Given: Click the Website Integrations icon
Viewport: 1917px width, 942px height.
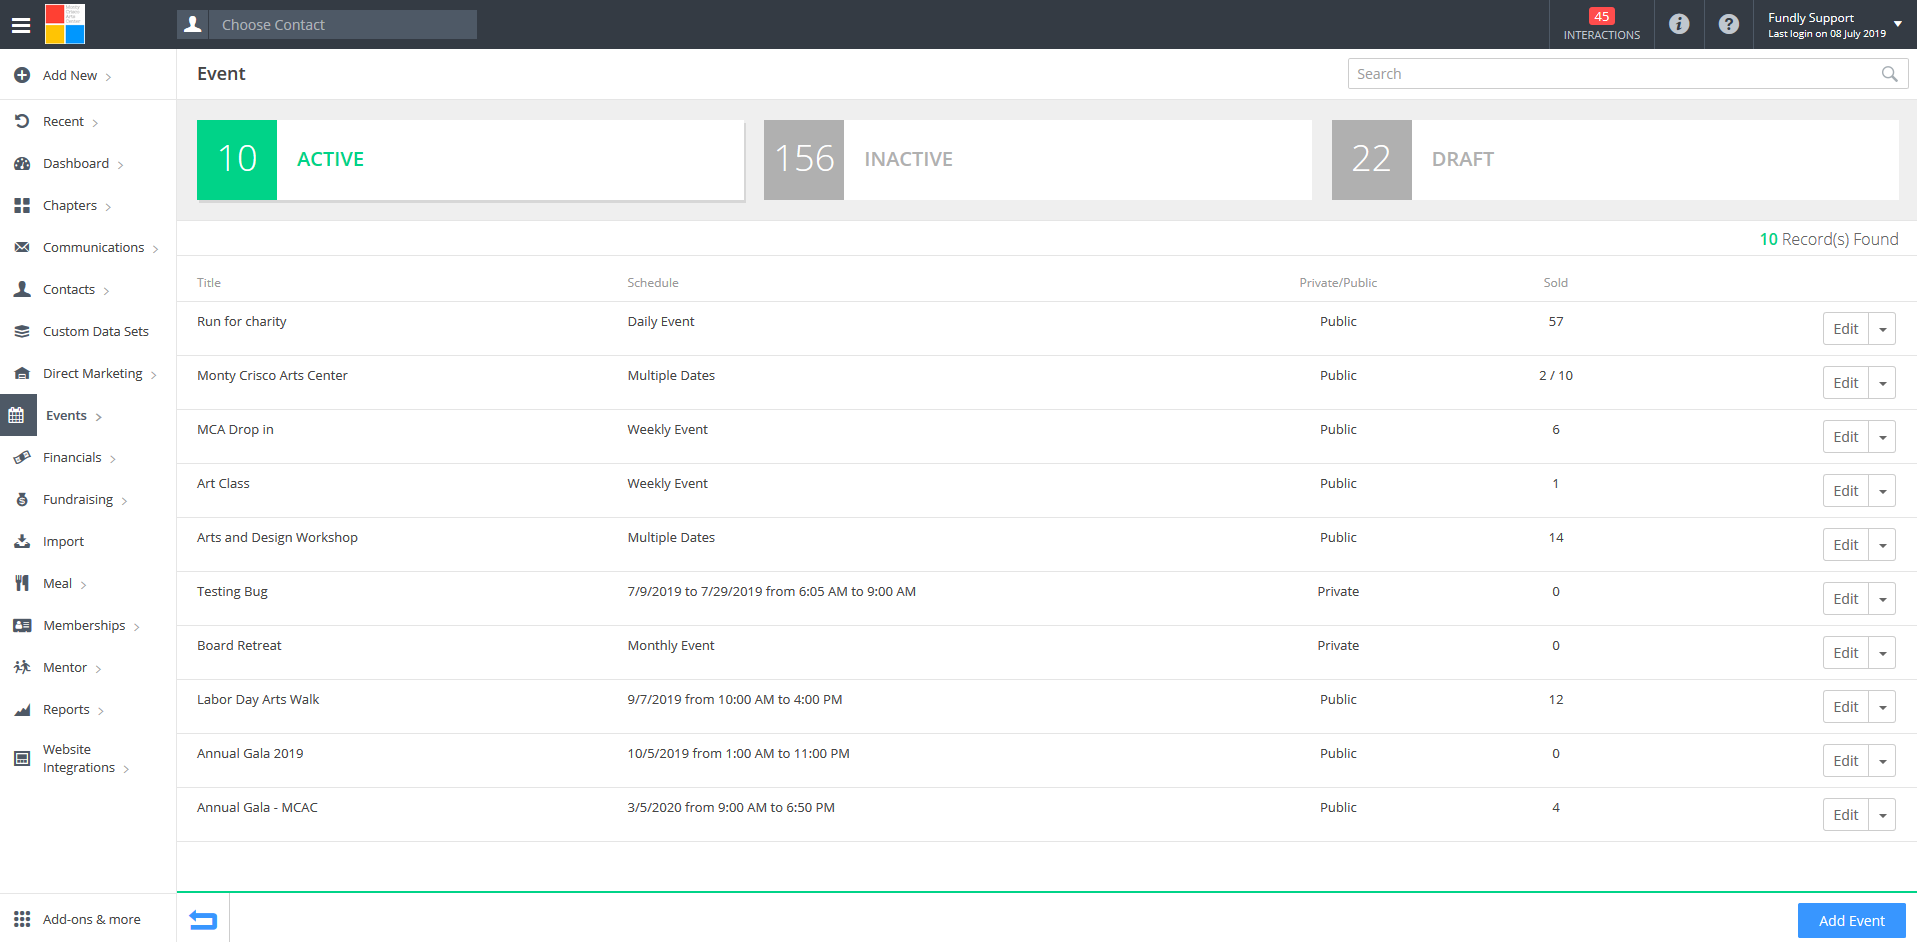Looking at the screenshot, I should point(22,758).
